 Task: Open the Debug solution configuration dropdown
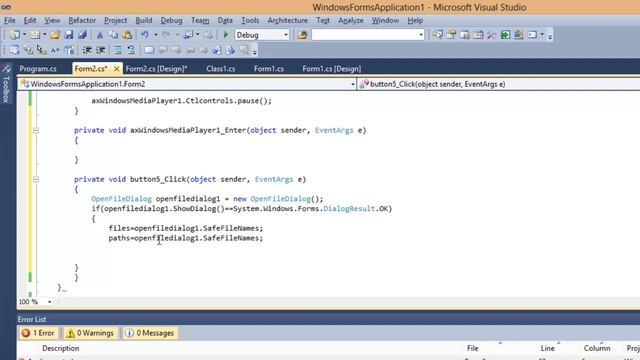(x=286, y=35)
